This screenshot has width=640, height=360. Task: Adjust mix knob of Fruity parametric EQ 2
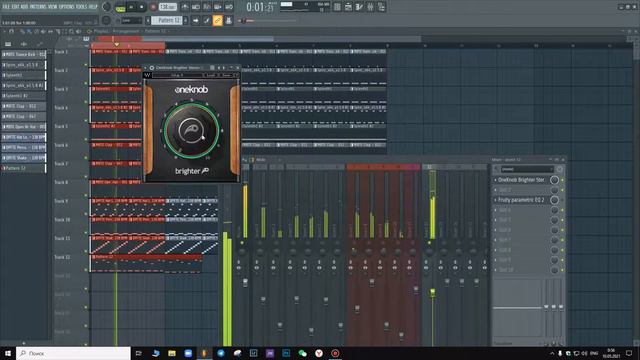tap(554, 200)
